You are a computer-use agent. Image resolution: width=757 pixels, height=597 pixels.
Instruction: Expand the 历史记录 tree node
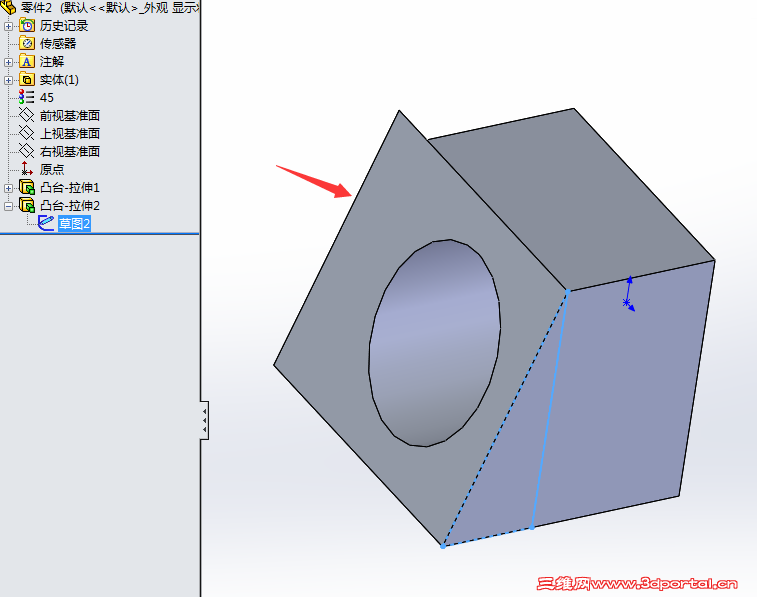point(8,26)
